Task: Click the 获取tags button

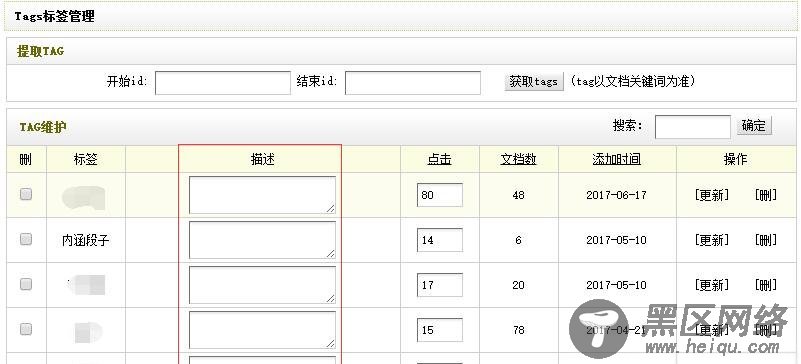Action: point(534,82)
